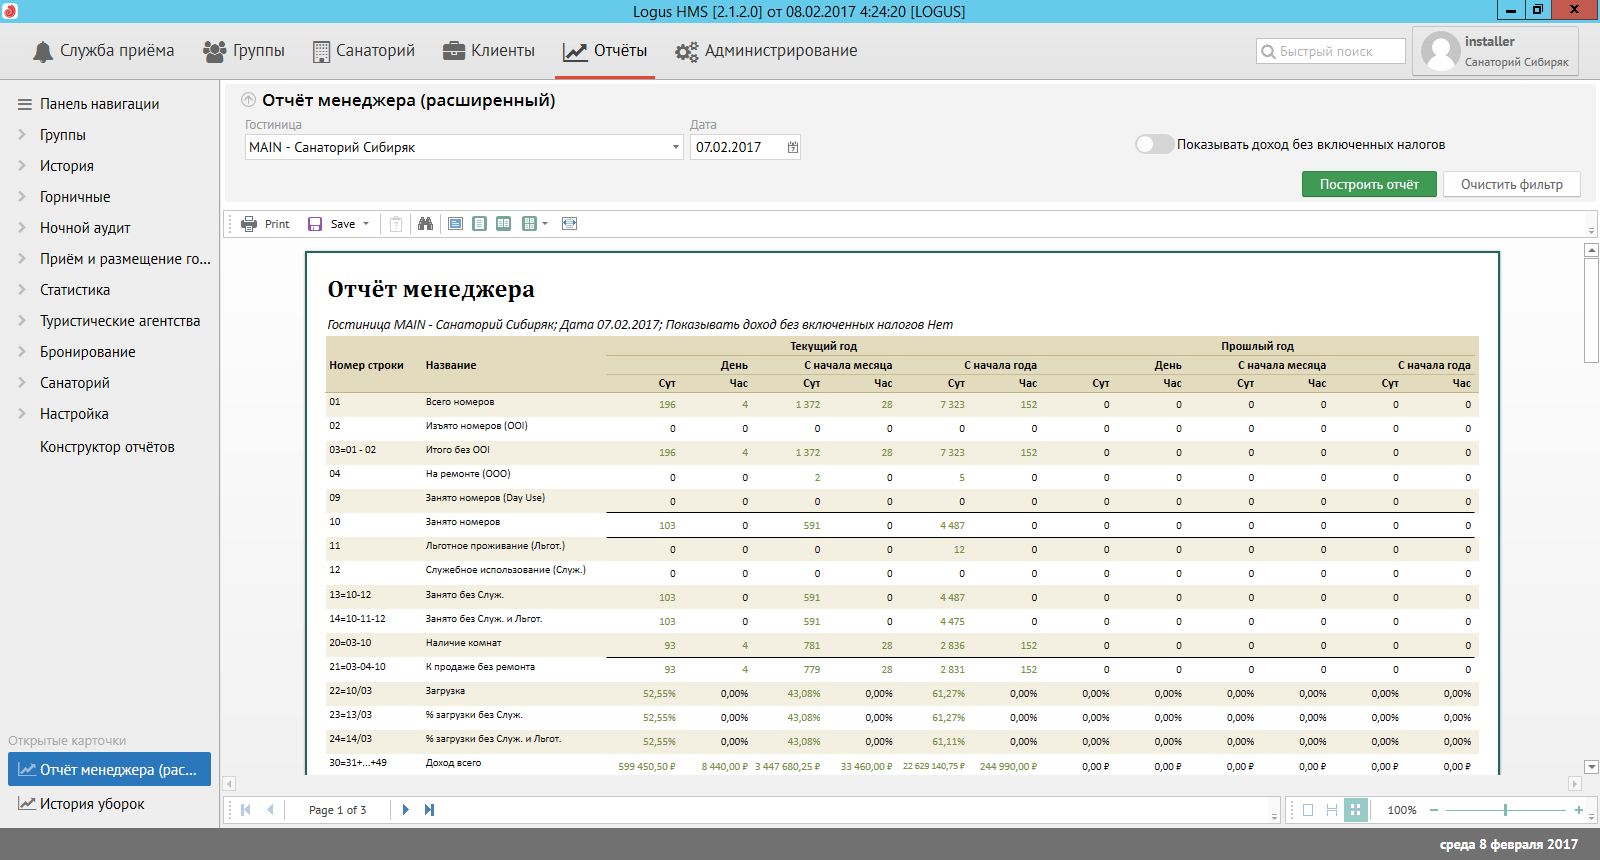Viewport: 1600px width, 860px height.
Task: Open search with the binoculars icon
Action: (x=425, y=224)
